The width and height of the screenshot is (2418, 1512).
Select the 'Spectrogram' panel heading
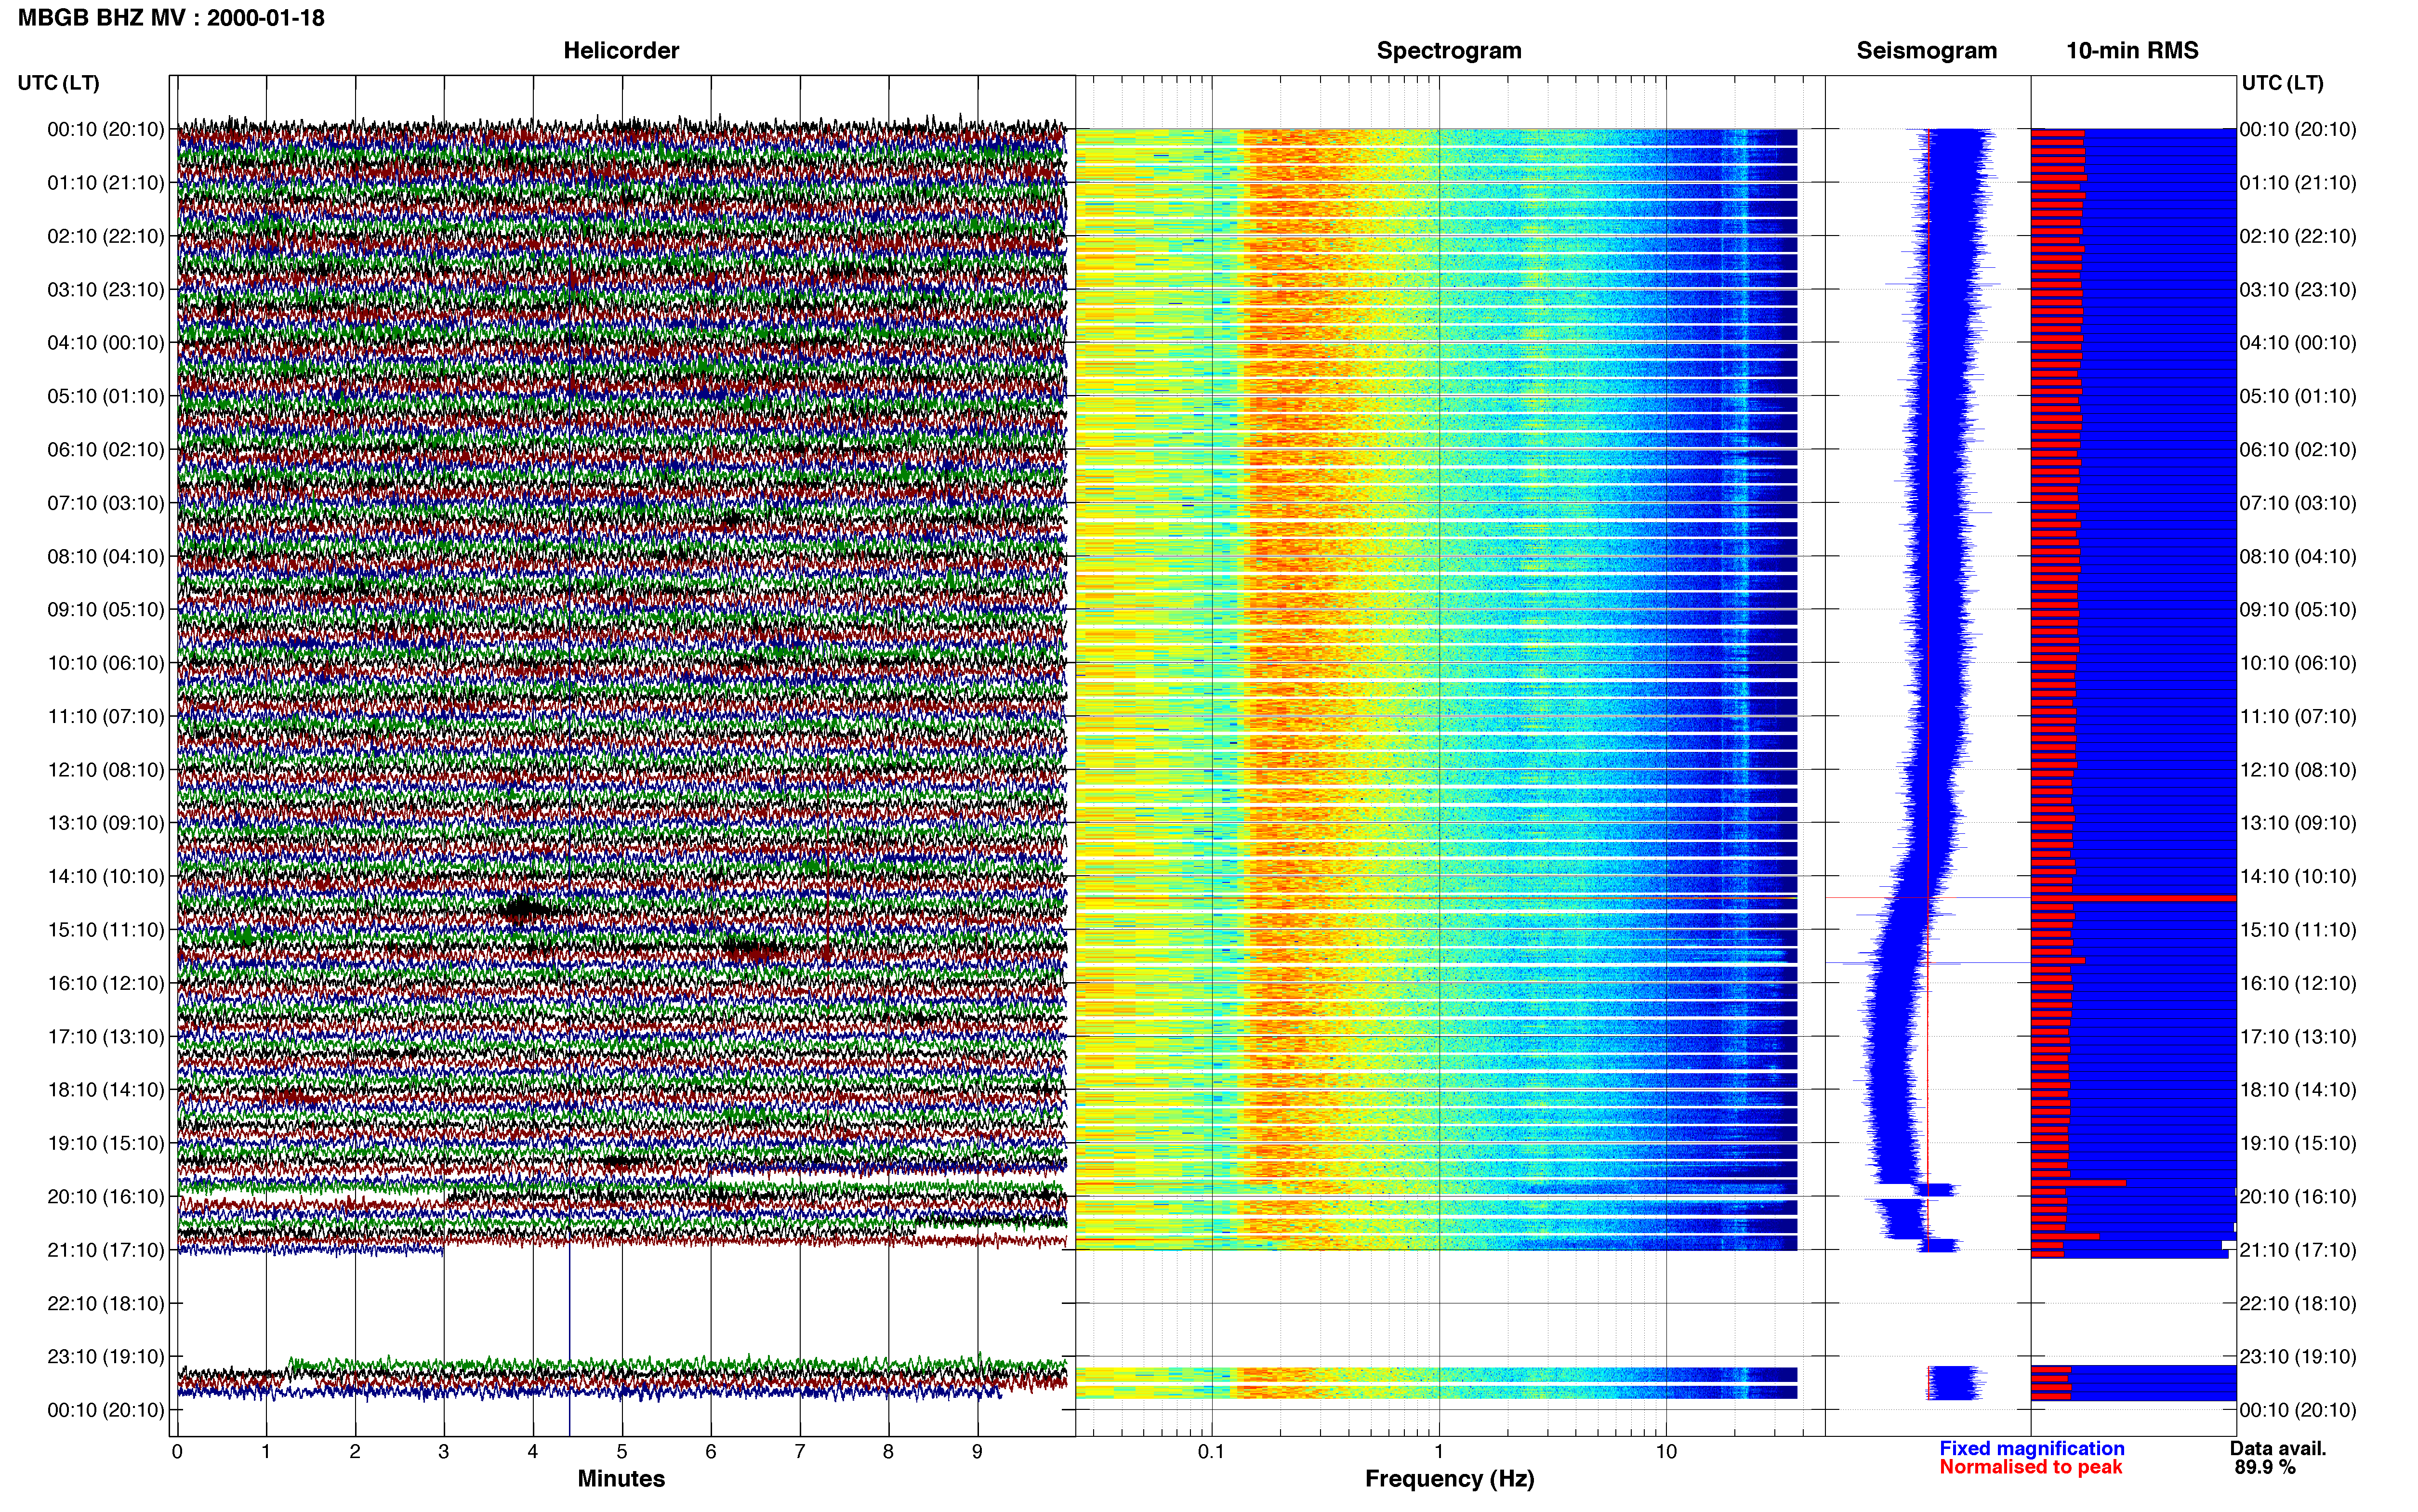click(x=1449, y=51)
